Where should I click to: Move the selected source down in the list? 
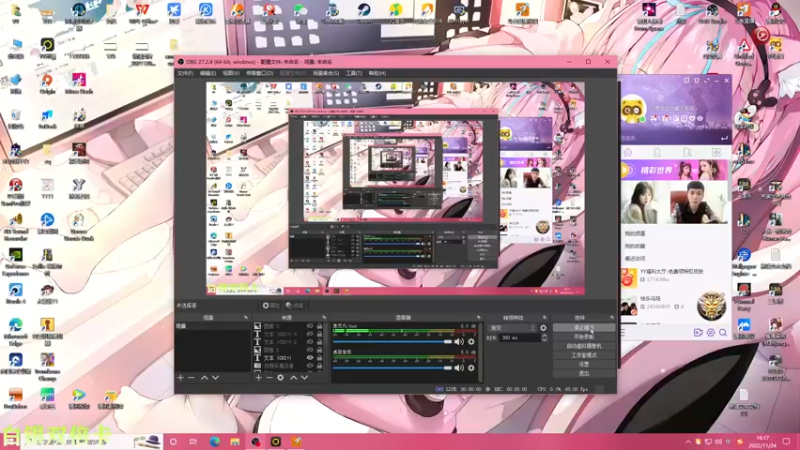(305, 378)
